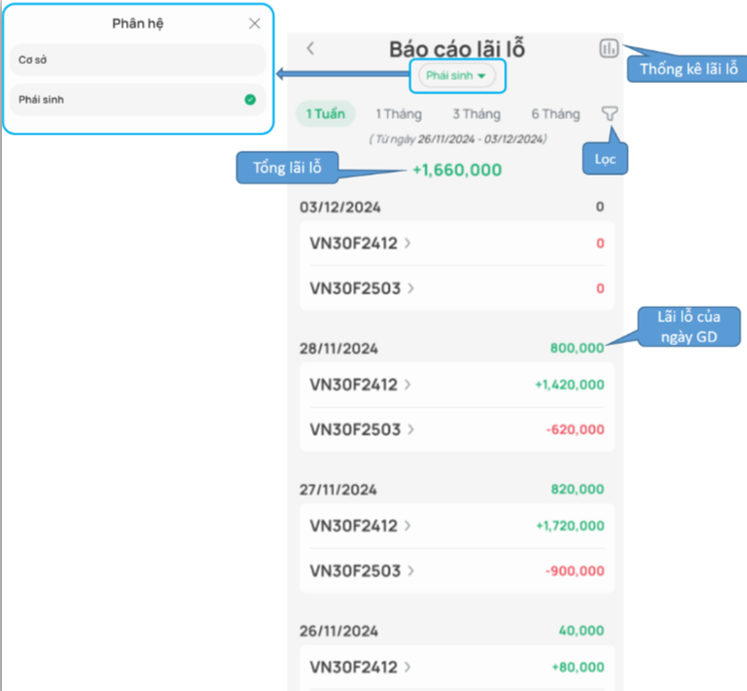This screenshot has height=691, width=747.
Task: Open the filter funnel icon
Action: 609,113
